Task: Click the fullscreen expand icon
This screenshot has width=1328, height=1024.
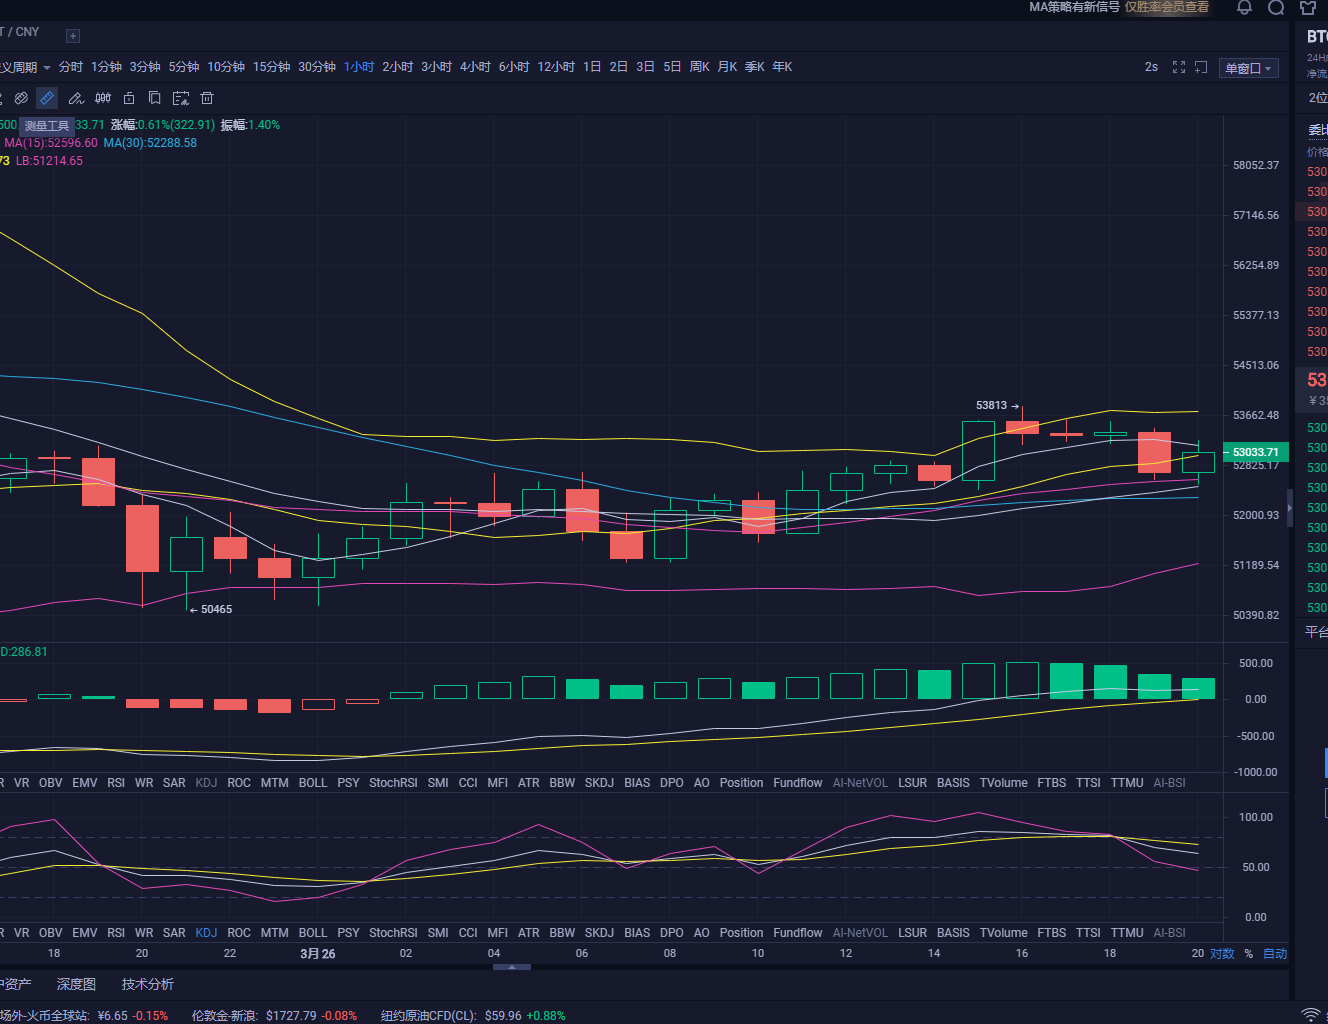Action: (1179, 67)
